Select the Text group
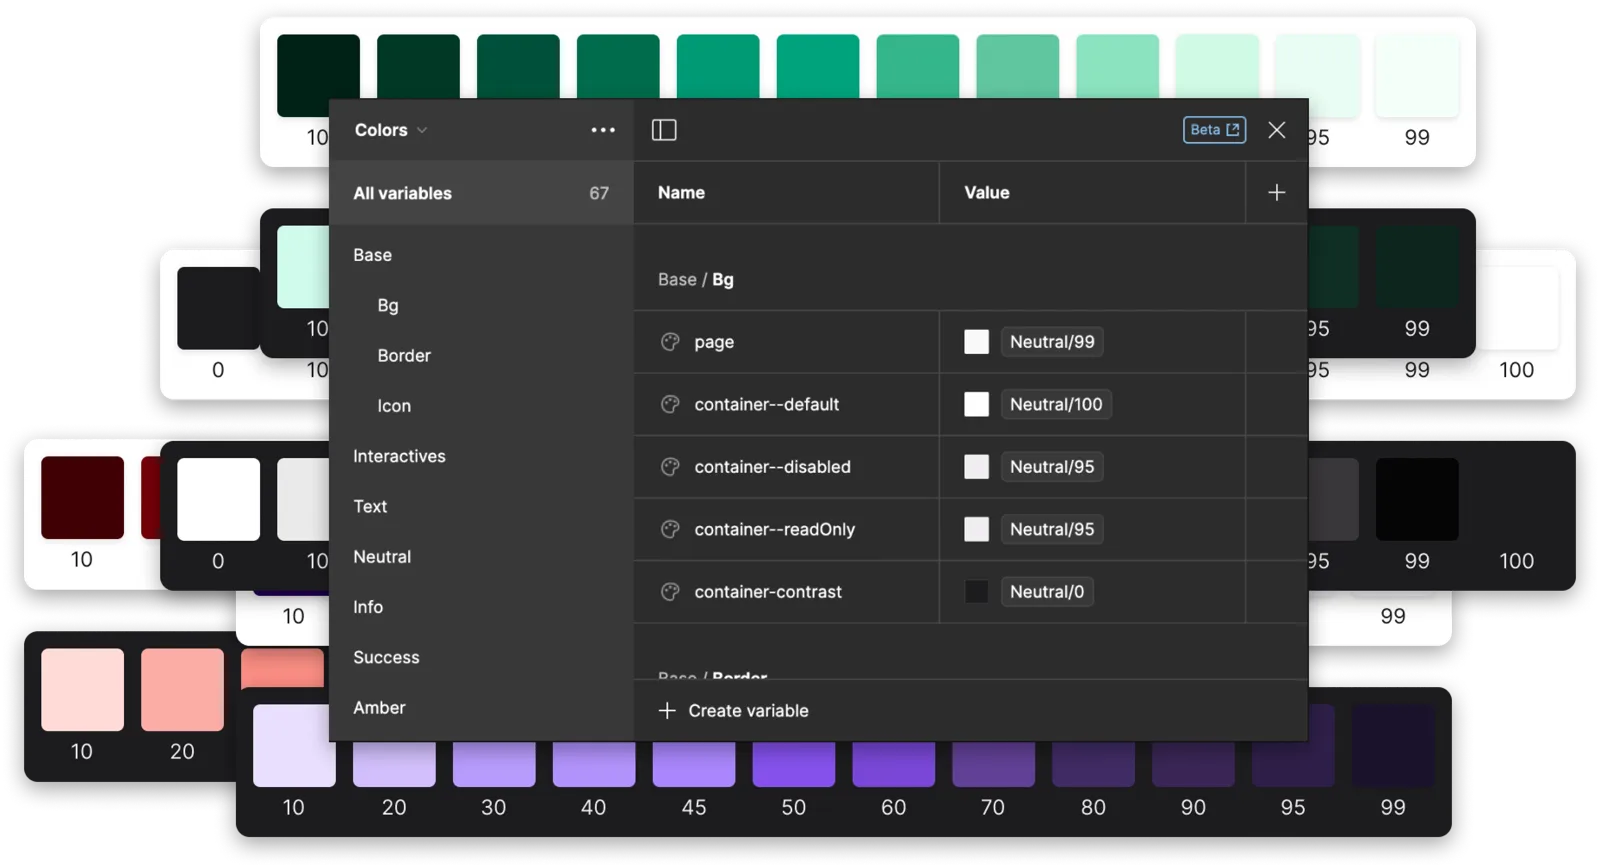This screenshot has height=868, width=1600. (x=370, y=506)
